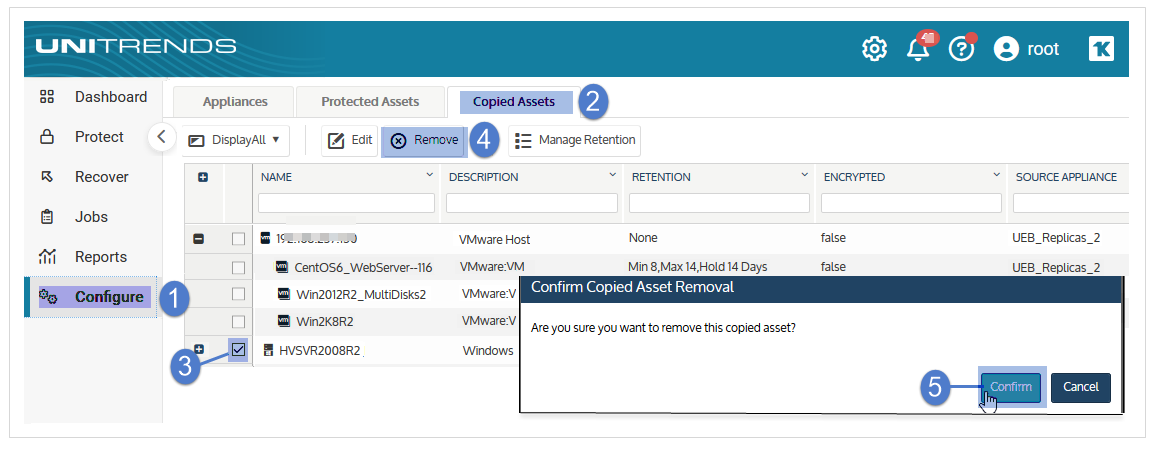Click the VM icon for Win2K8R2

coord(283,321)
